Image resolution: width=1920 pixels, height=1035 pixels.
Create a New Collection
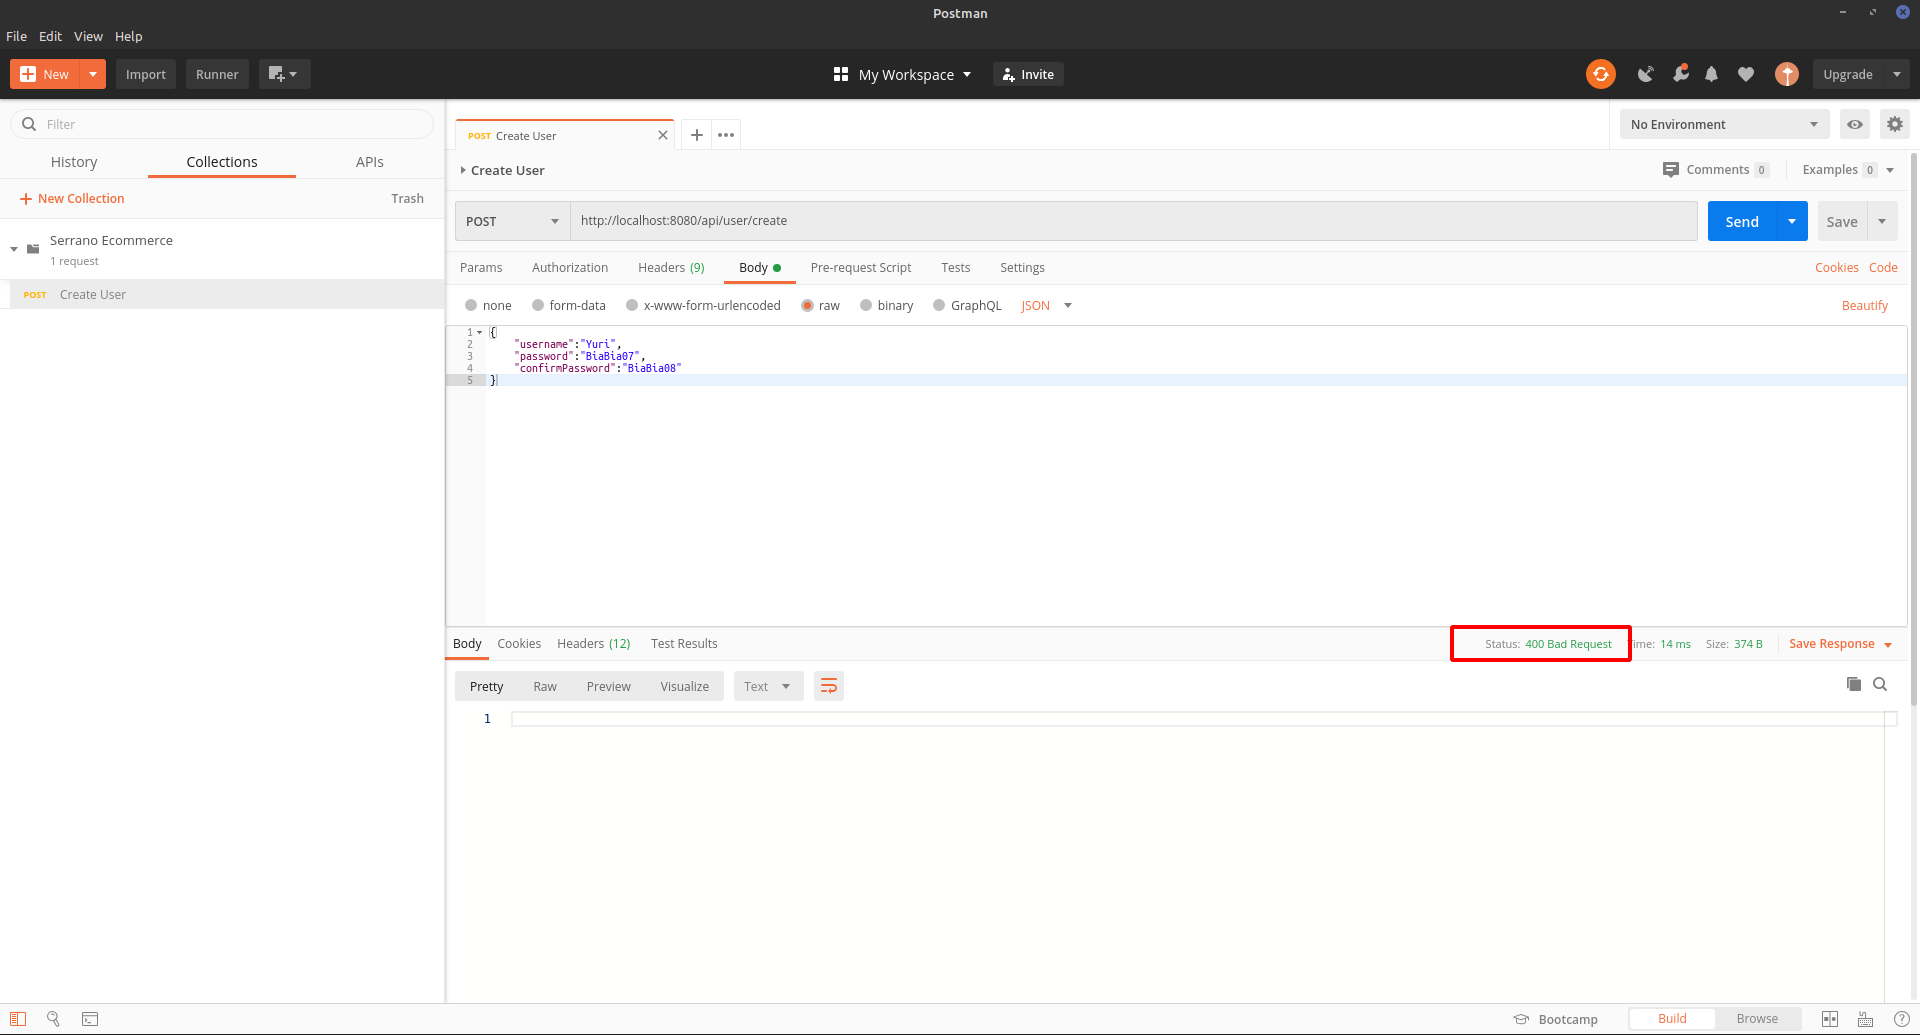click(72, 199)
